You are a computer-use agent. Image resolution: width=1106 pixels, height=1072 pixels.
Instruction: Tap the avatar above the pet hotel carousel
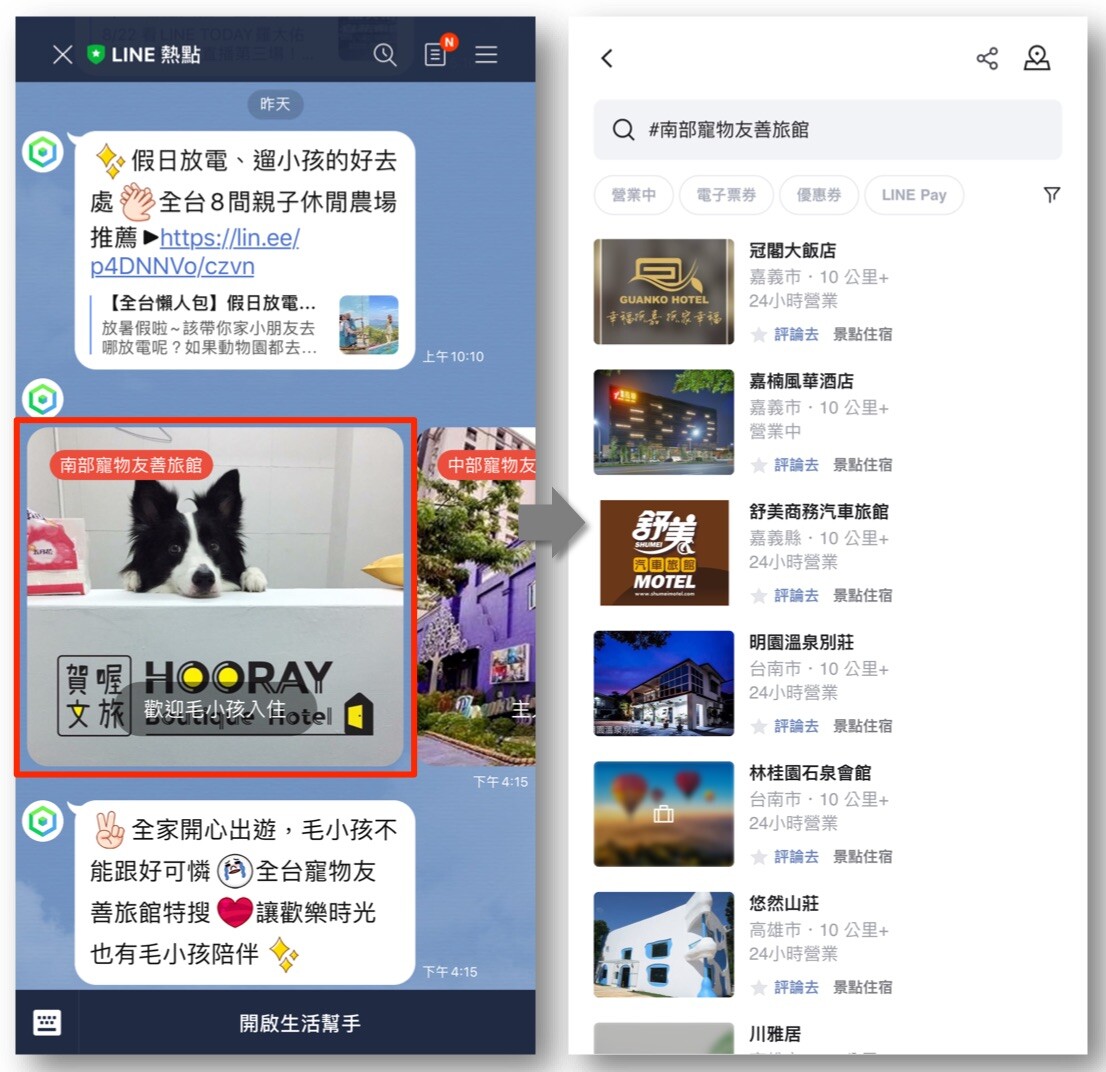coord(43,398)
